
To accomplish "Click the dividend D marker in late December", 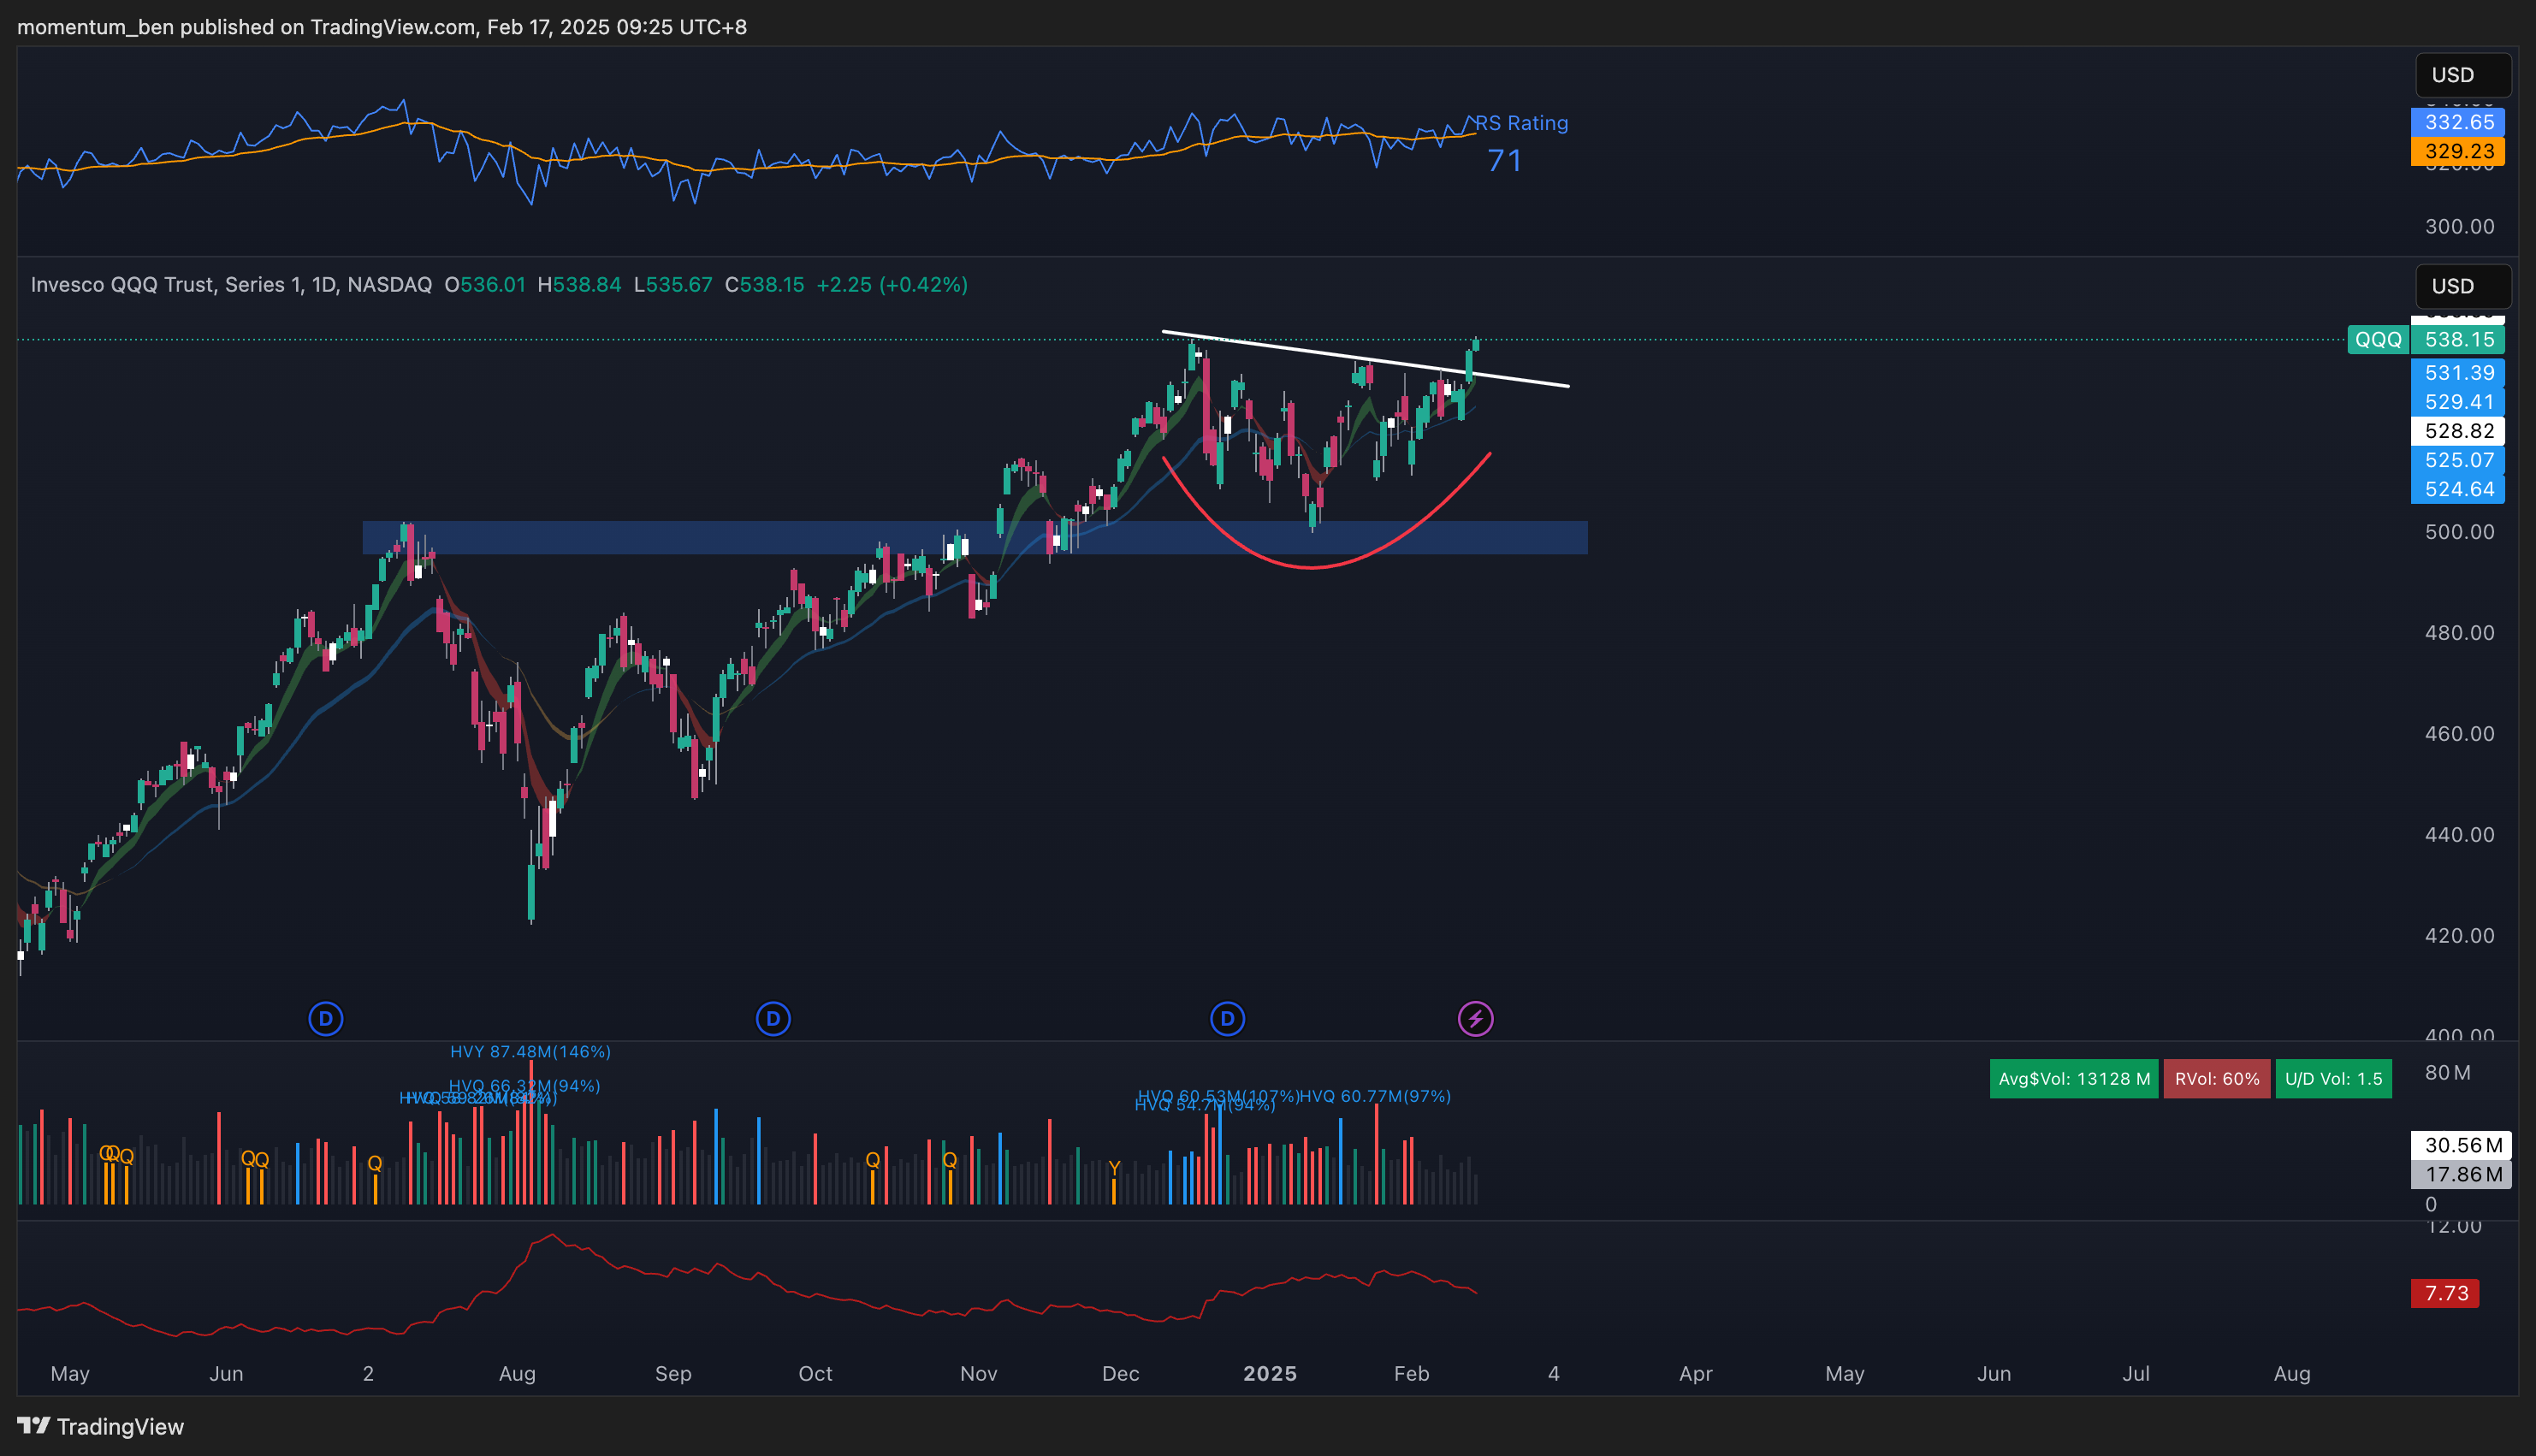I will point(1227,1019).
